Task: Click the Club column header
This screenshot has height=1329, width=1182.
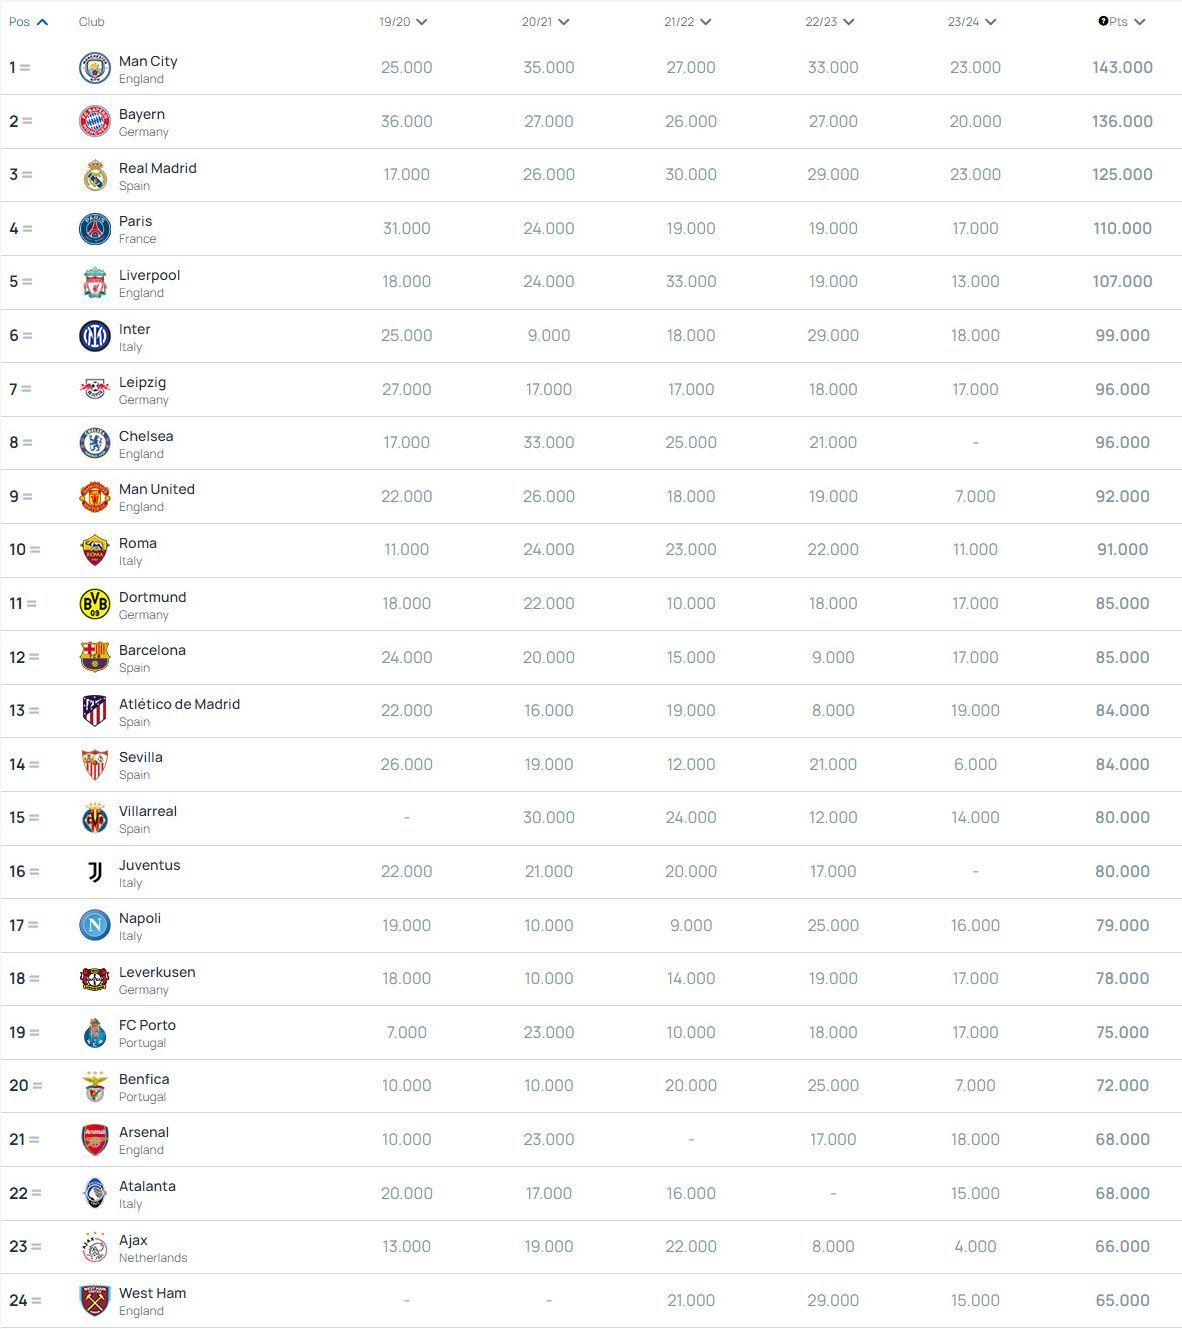Action: (92, 22)
